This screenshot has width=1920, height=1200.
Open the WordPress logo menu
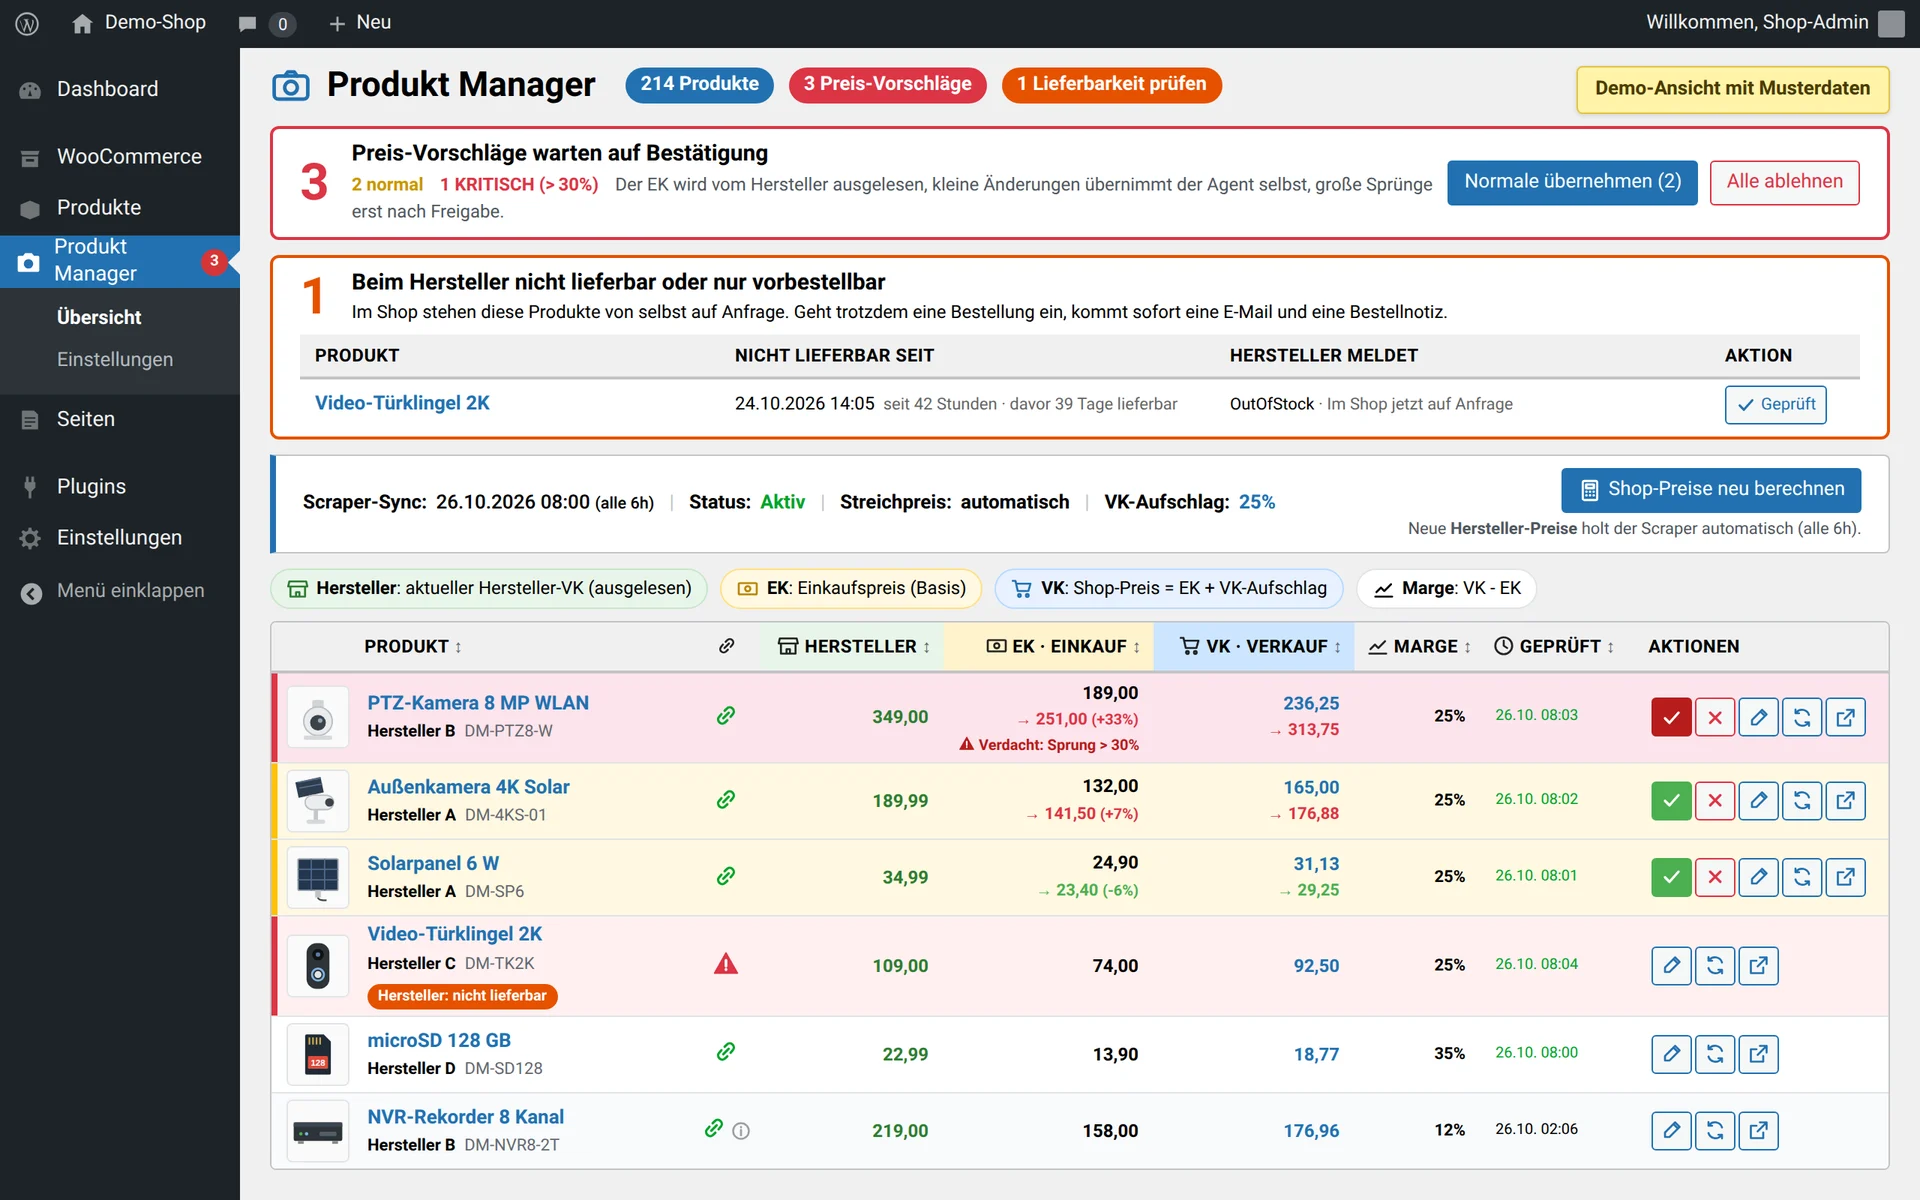(x=27, y=23)
